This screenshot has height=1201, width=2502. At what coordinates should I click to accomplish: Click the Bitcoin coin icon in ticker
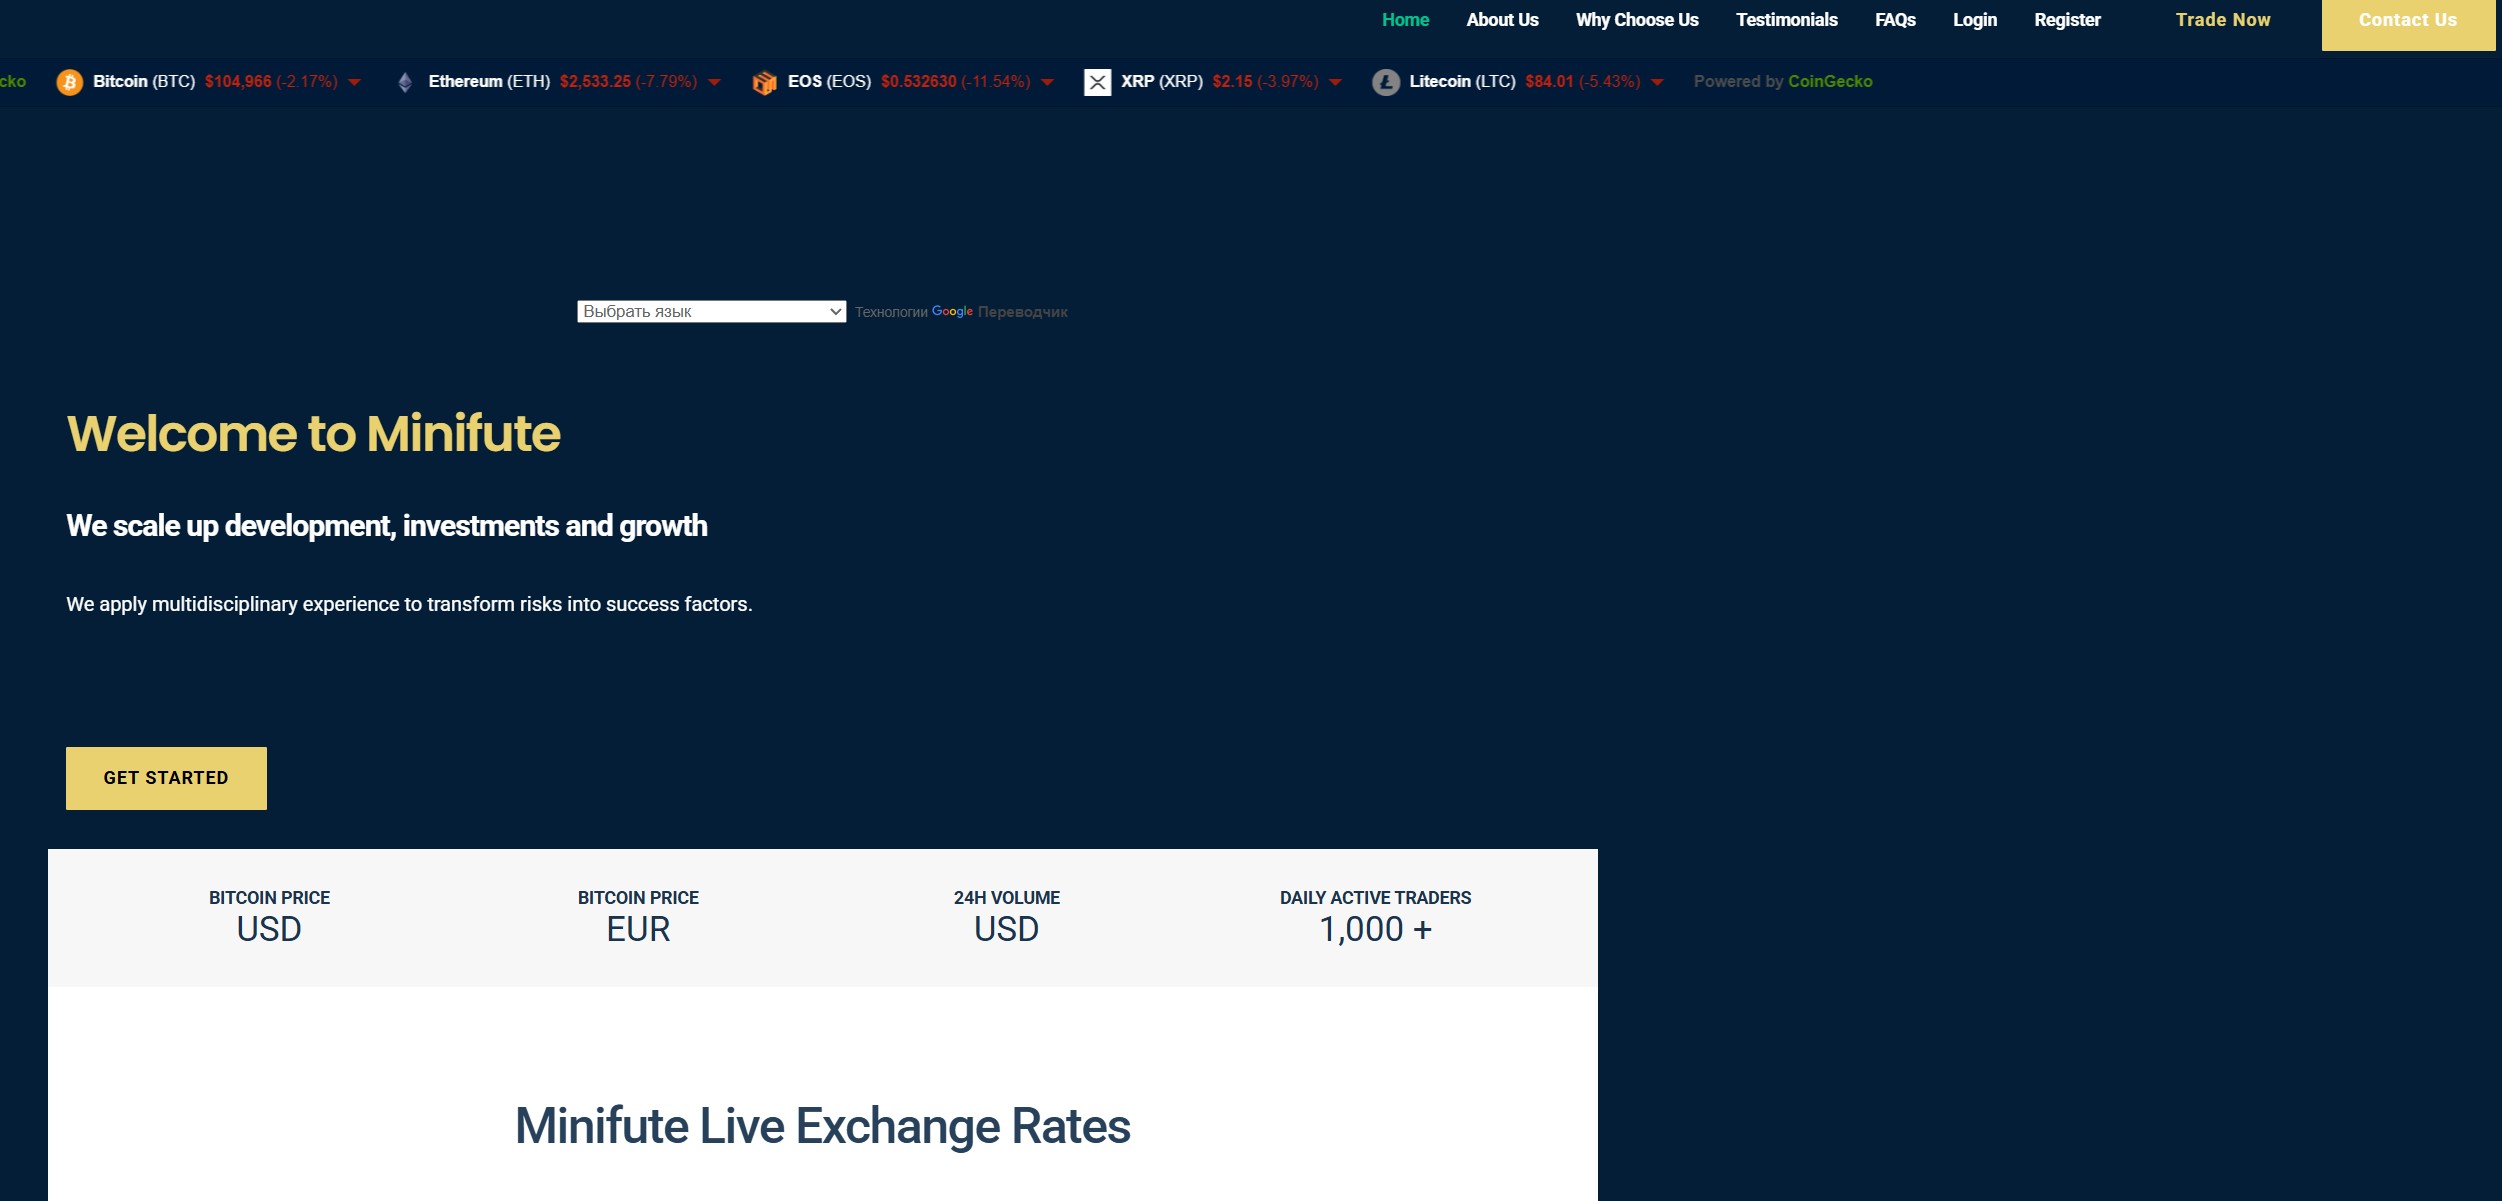coord(69,82)
